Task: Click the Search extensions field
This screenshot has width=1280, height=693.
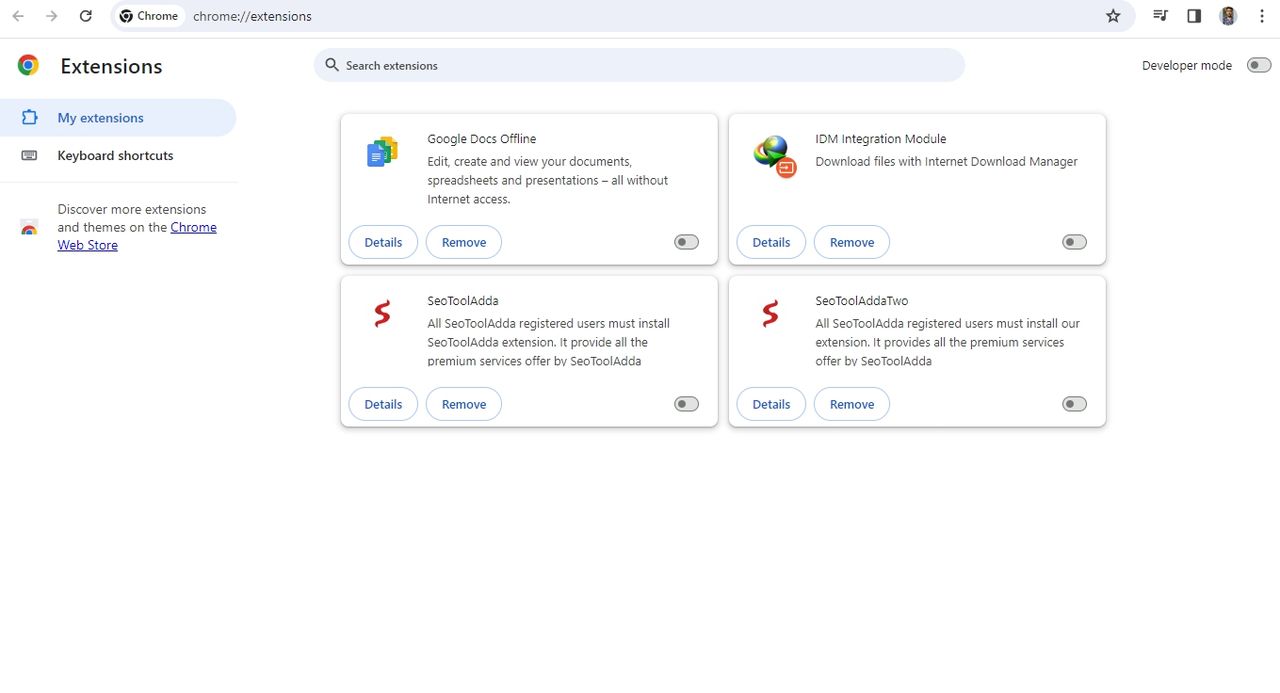Action: pyautogui.click(x=640, y=65)
